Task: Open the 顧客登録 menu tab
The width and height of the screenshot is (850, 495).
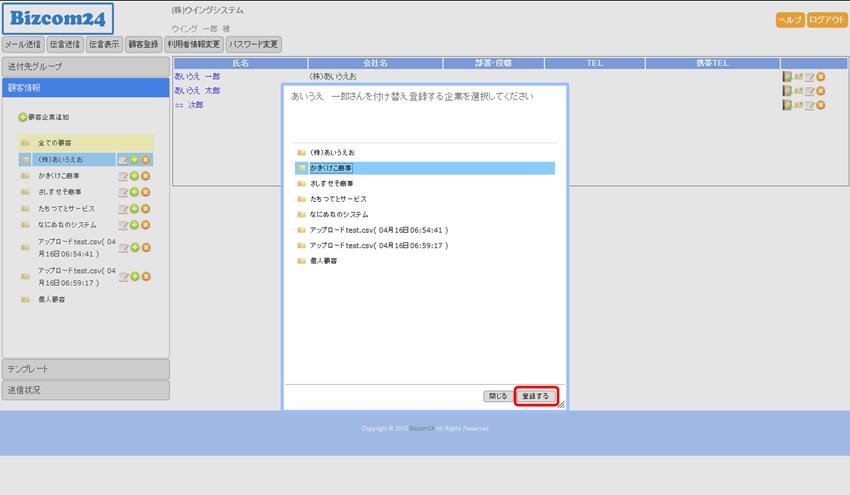Action: pos(143,44)
